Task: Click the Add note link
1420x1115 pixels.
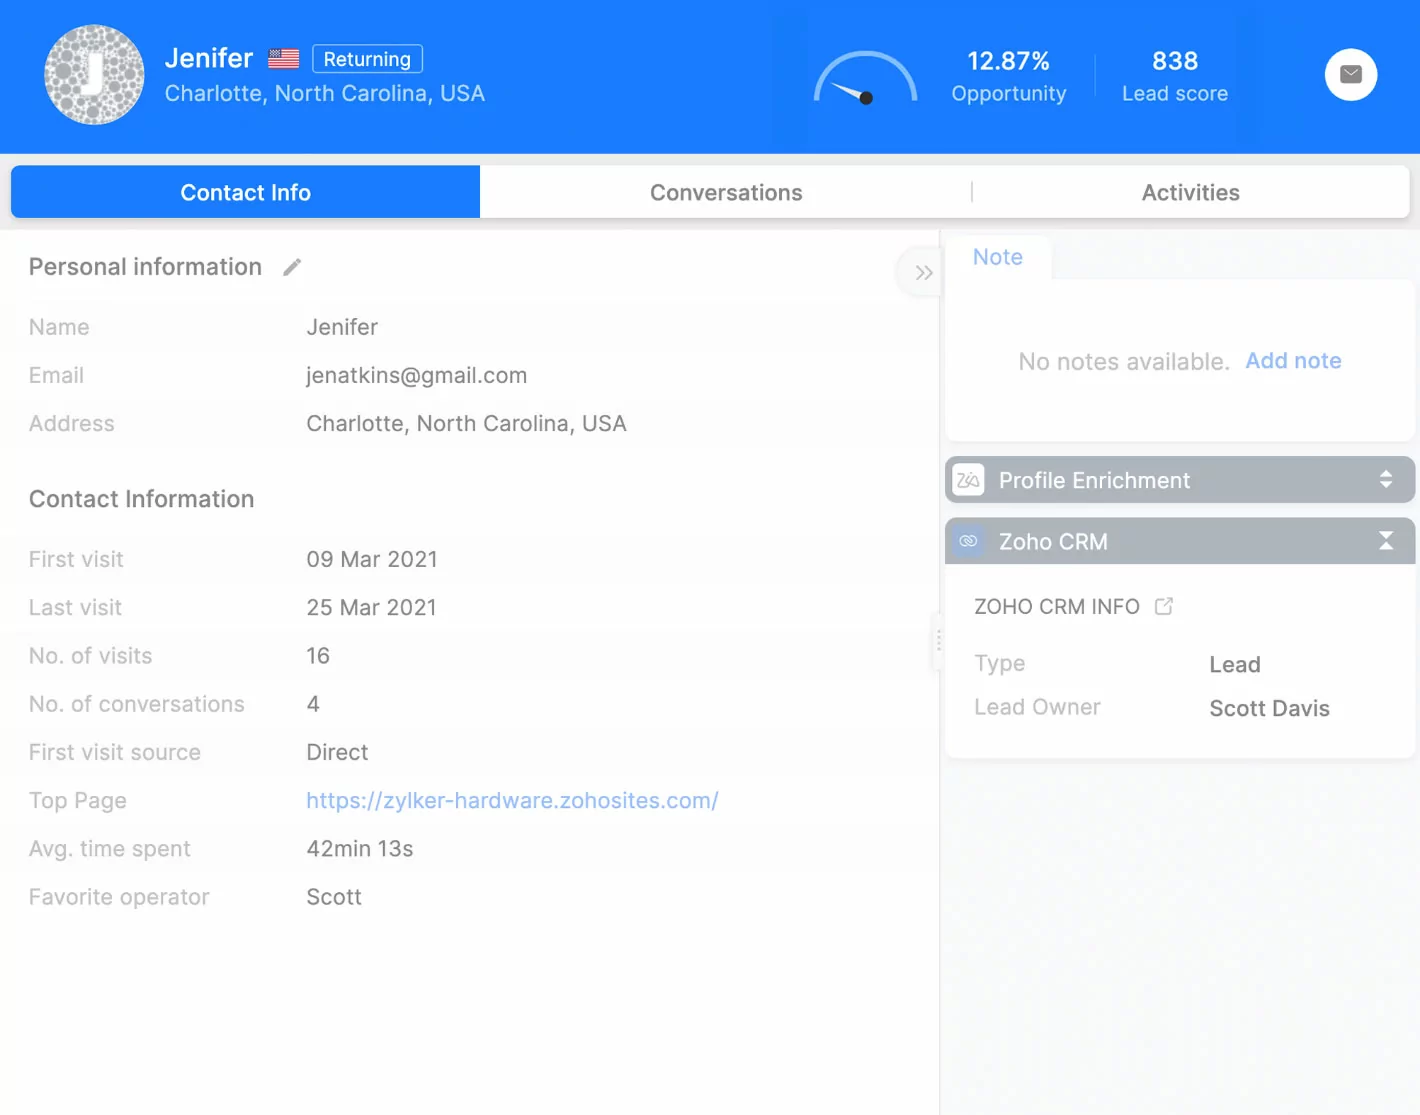Action: point(1293,361)
